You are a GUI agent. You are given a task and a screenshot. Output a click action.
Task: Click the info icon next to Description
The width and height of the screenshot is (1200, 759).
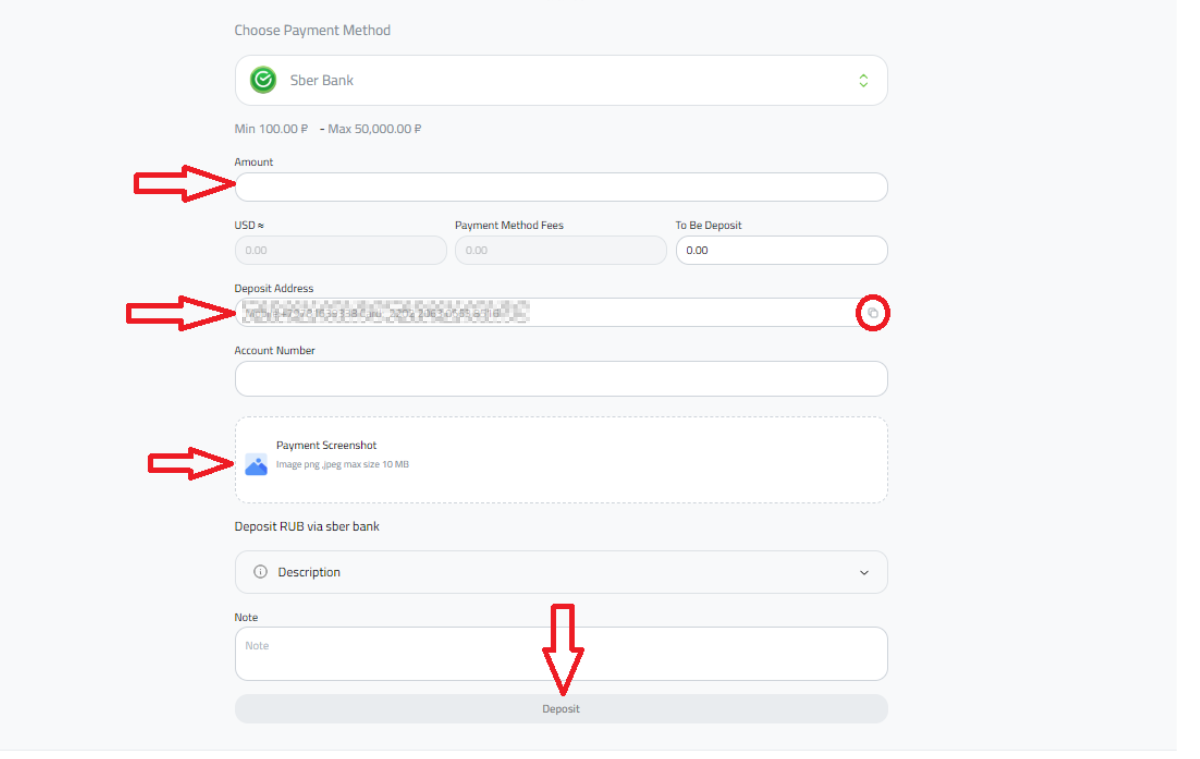[260, 572]
